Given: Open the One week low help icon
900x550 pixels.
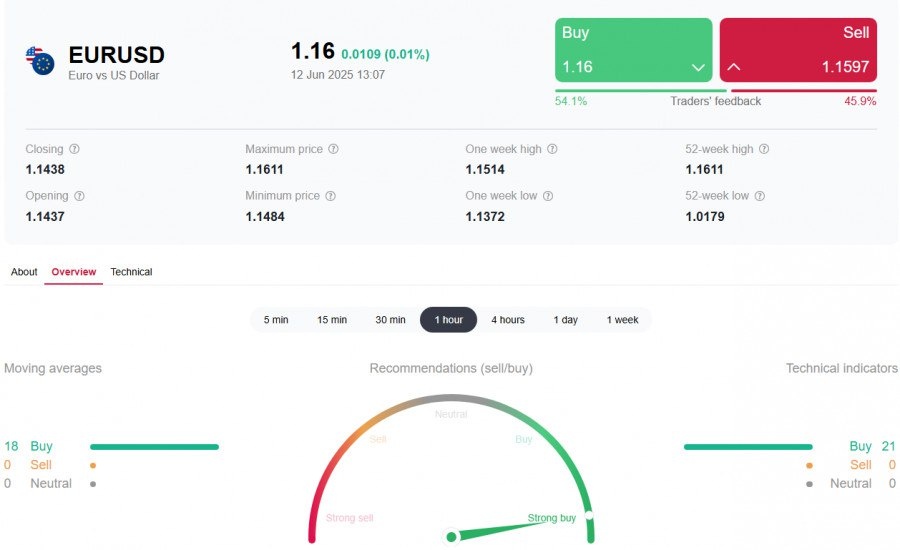Looking at the screenshot, I should coord(548,196).
